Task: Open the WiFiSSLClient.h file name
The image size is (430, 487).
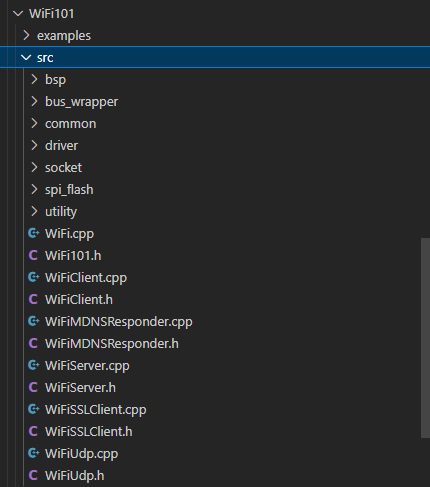Action: pos(89,431)
